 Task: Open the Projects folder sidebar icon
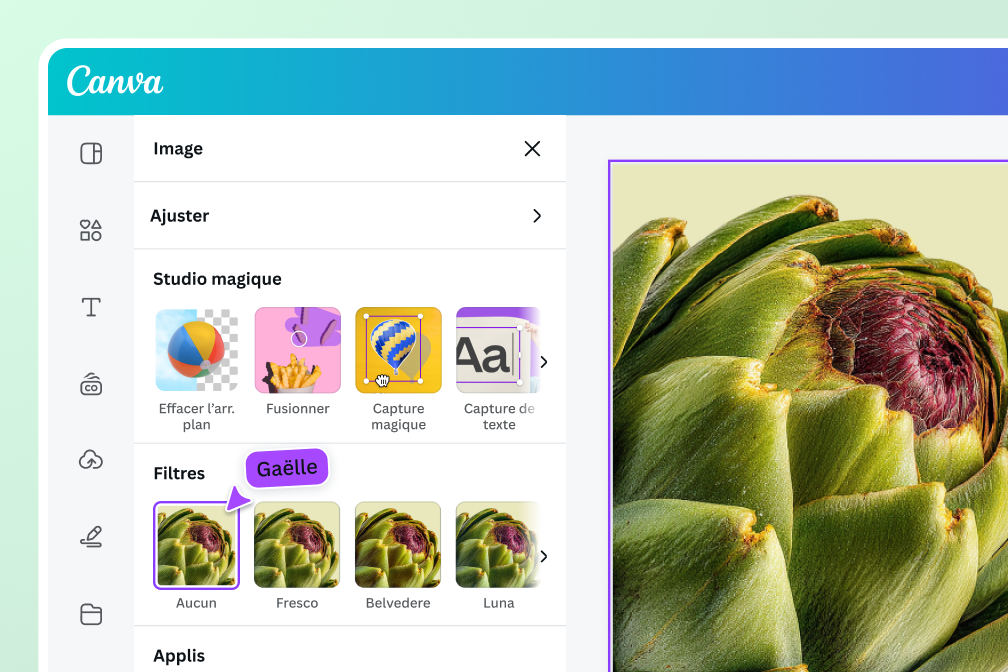91,614
